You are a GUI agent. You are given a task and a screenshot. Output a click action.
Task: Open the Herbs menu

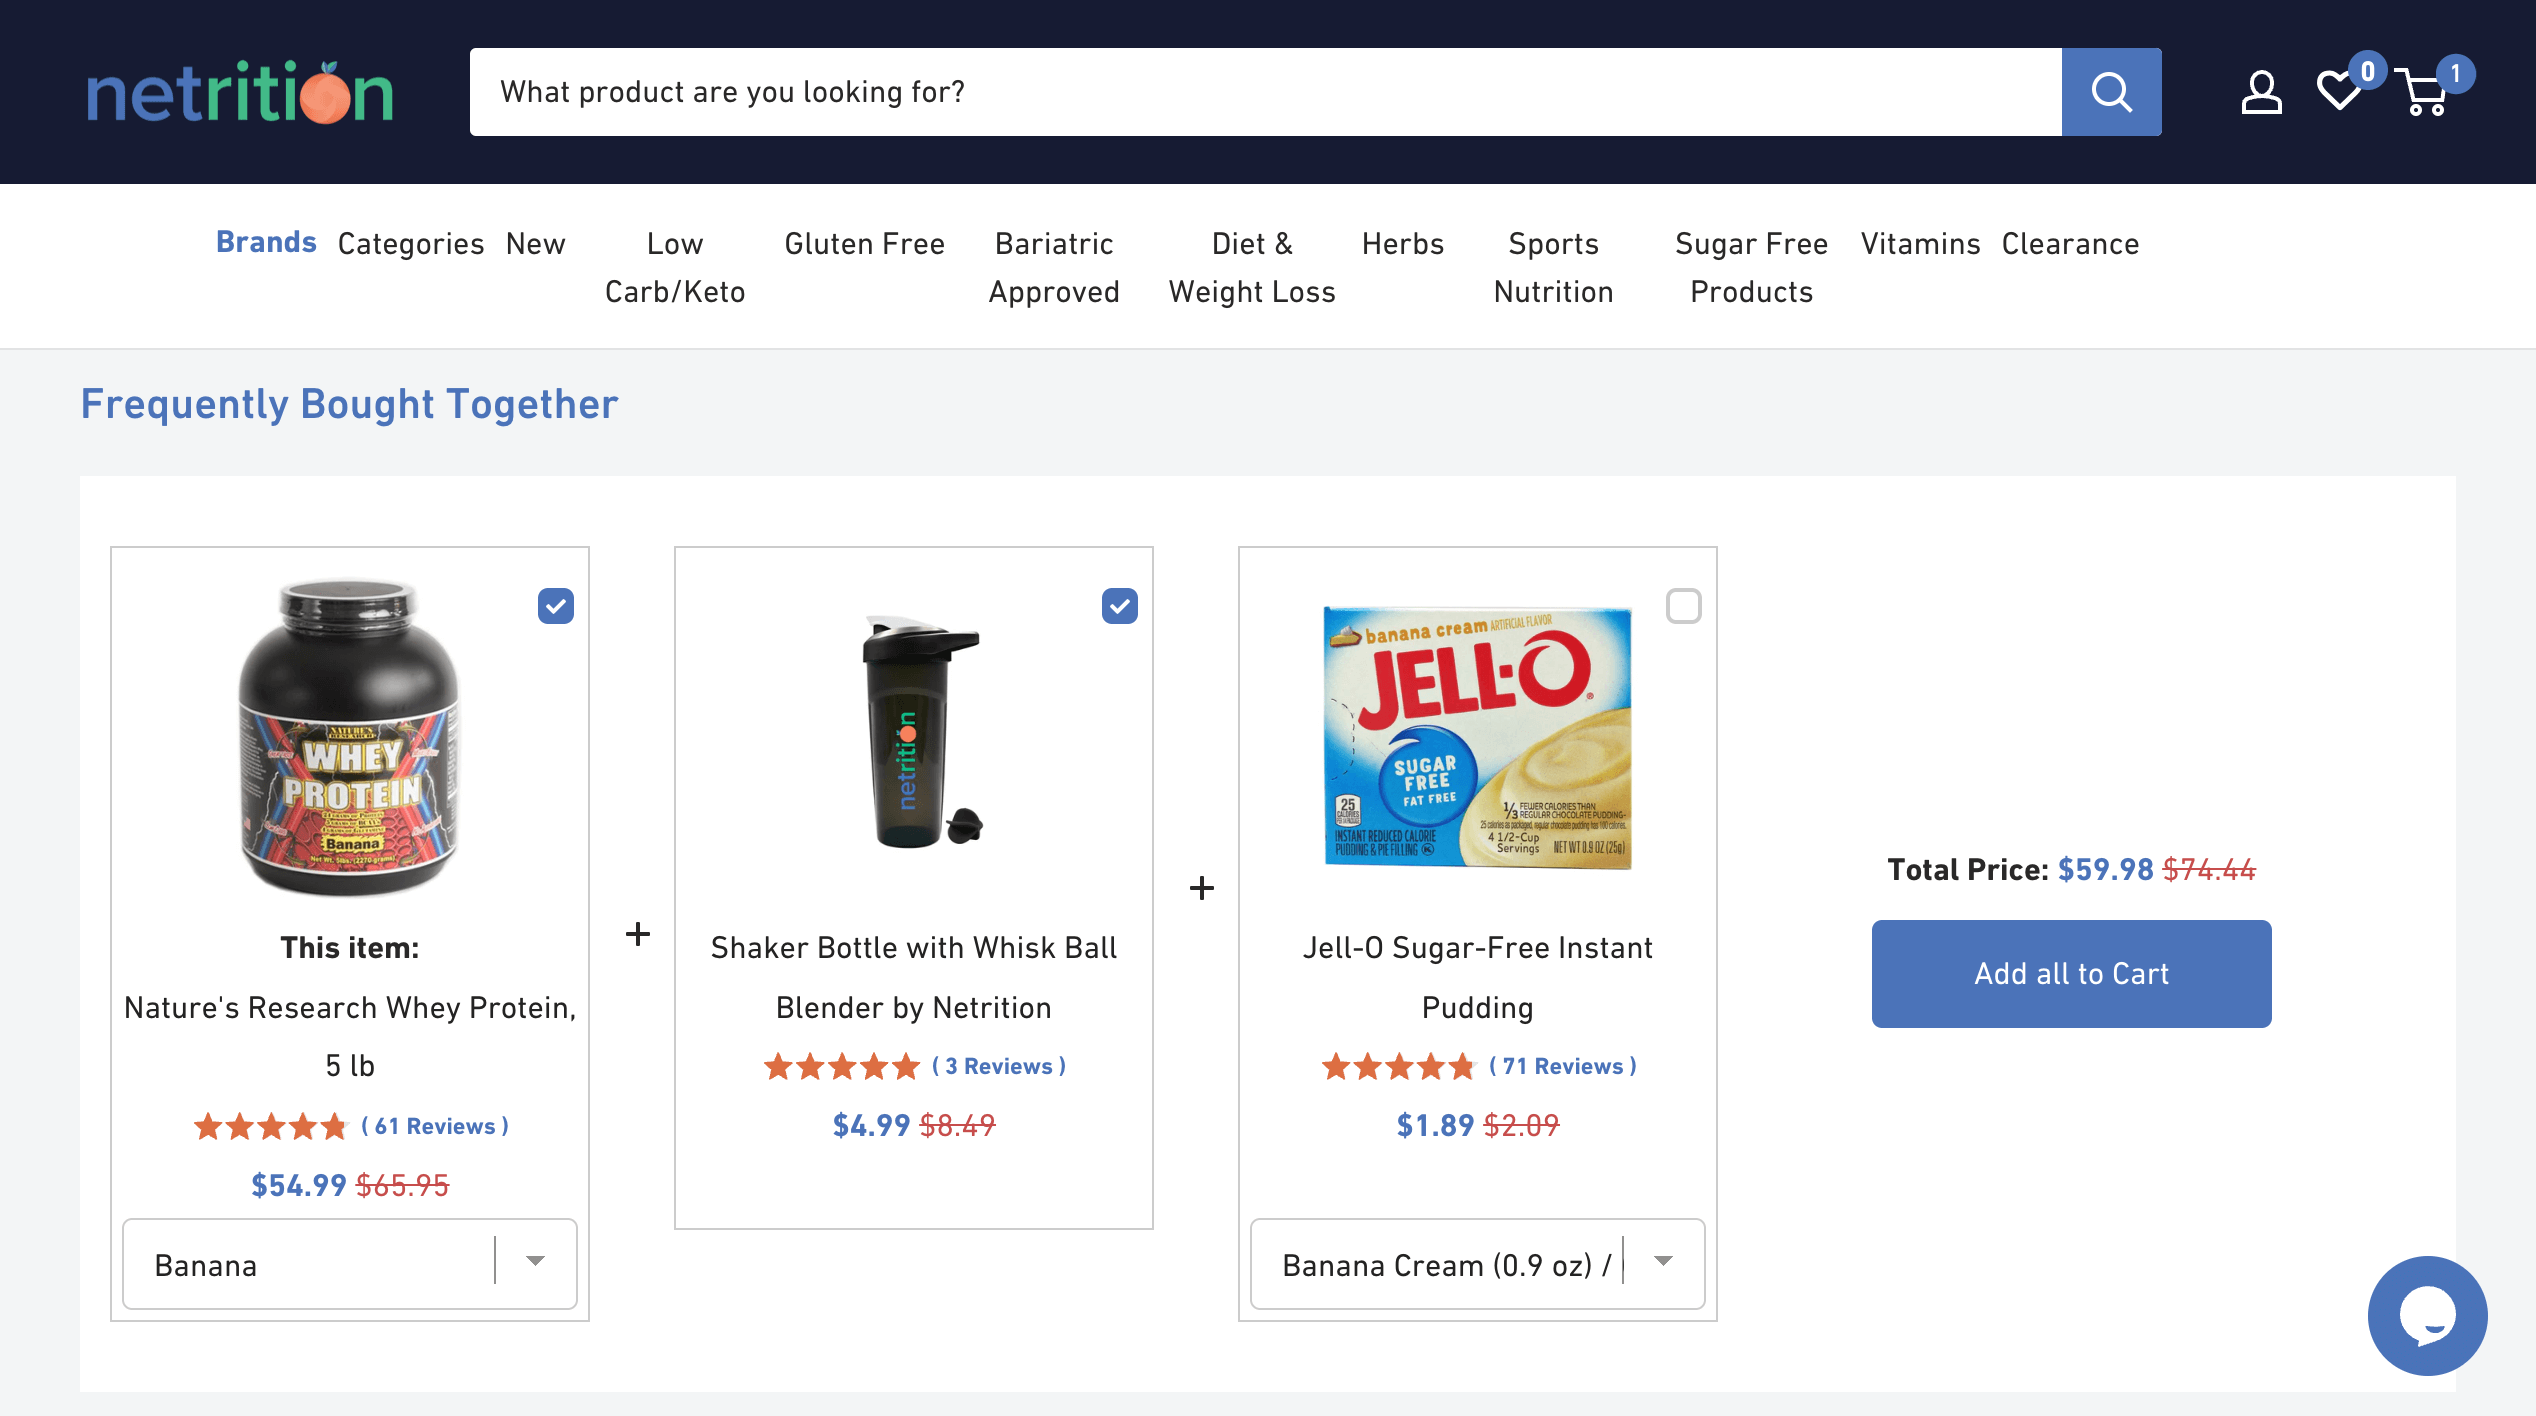point(1403,244)
